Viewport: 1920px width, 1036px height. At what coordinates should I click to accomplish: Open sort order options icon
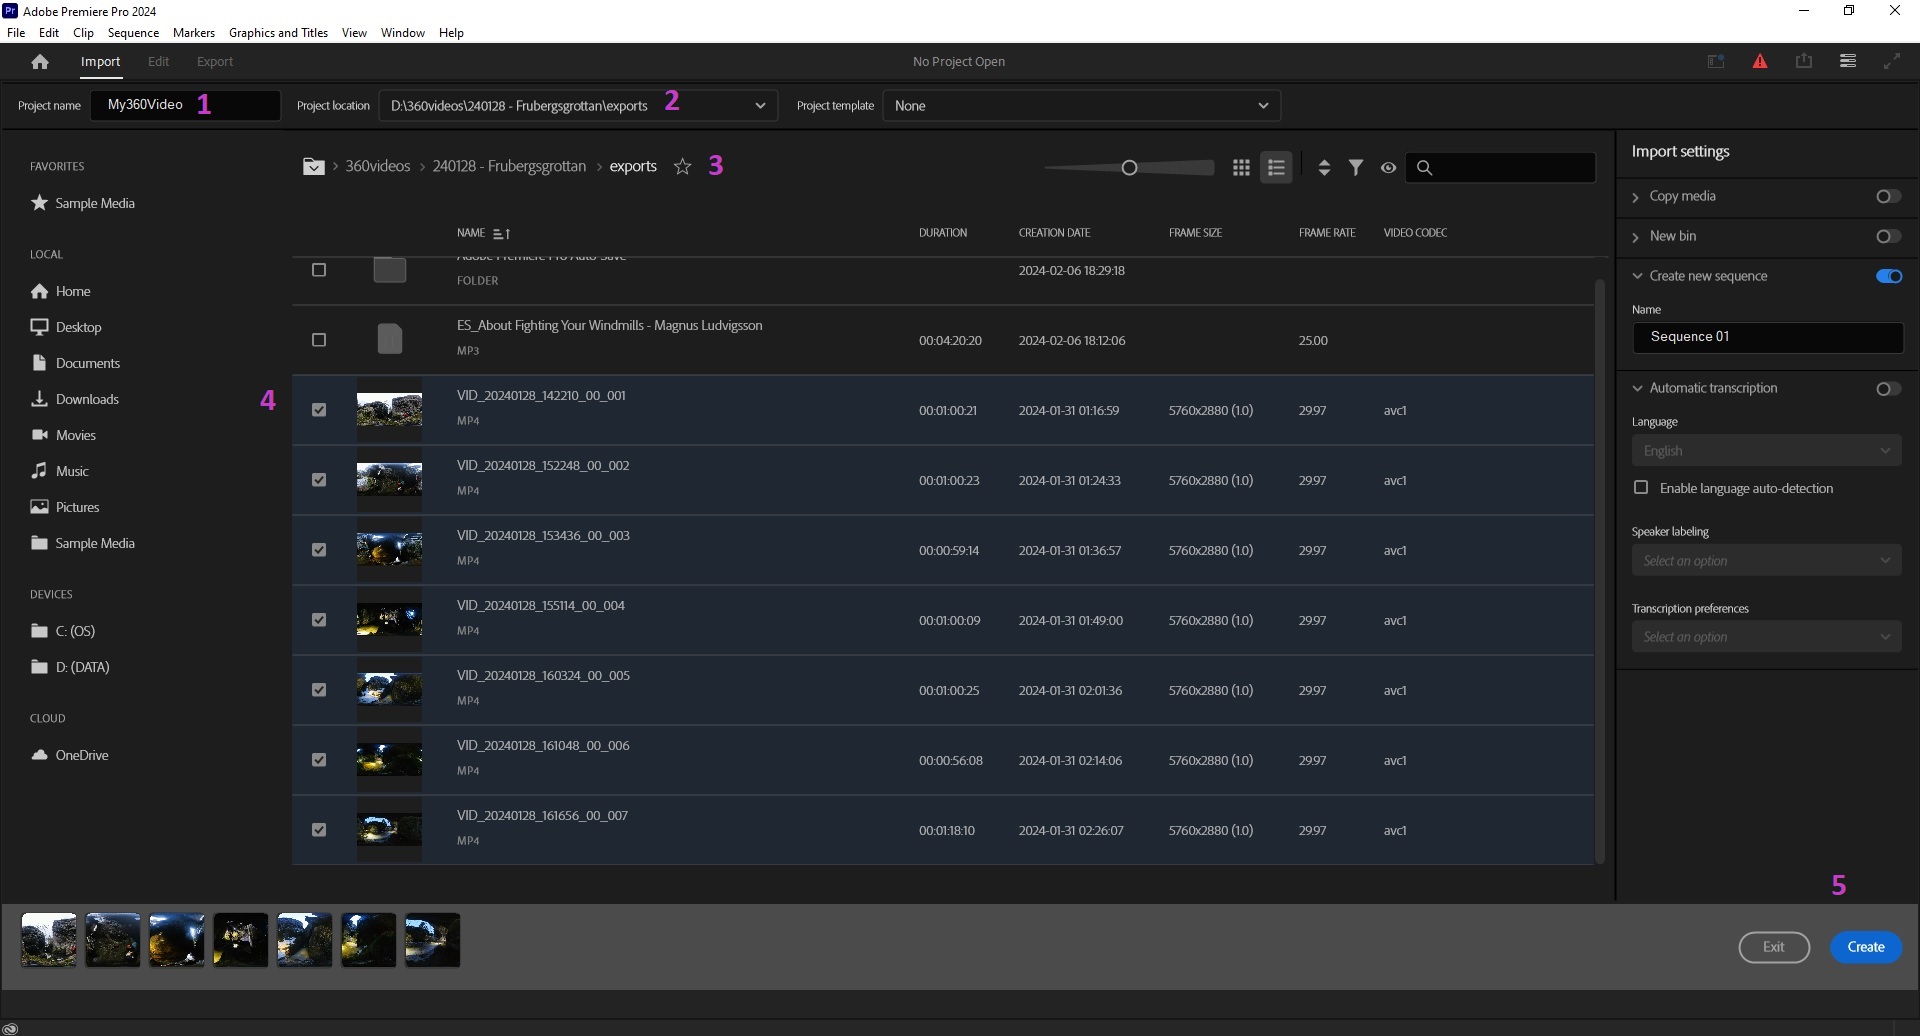(x=1324, y=168)
